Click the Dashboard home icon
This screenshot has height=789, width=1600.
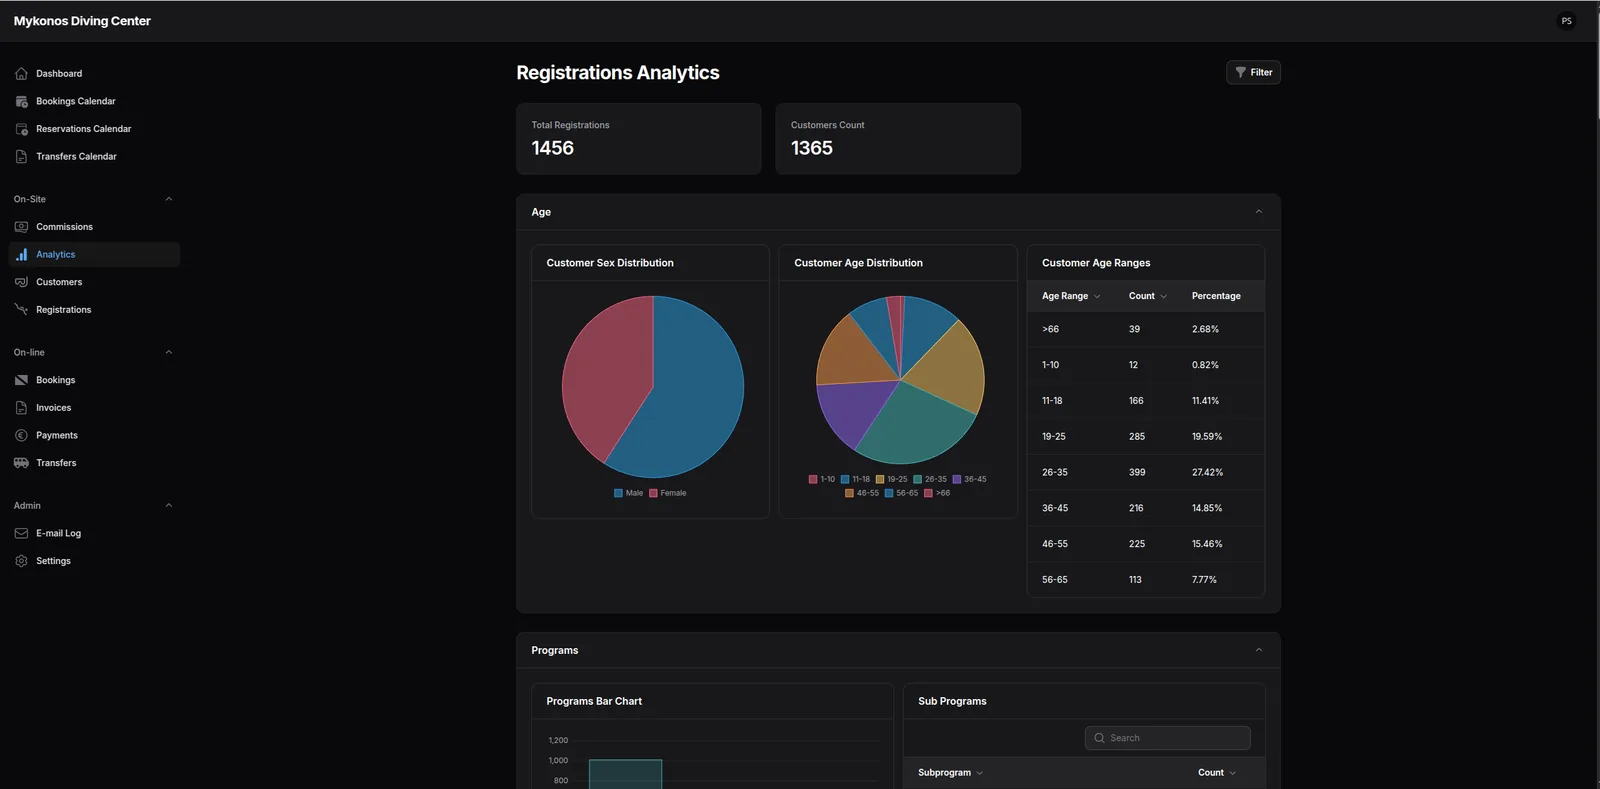[x=21, y=74]
